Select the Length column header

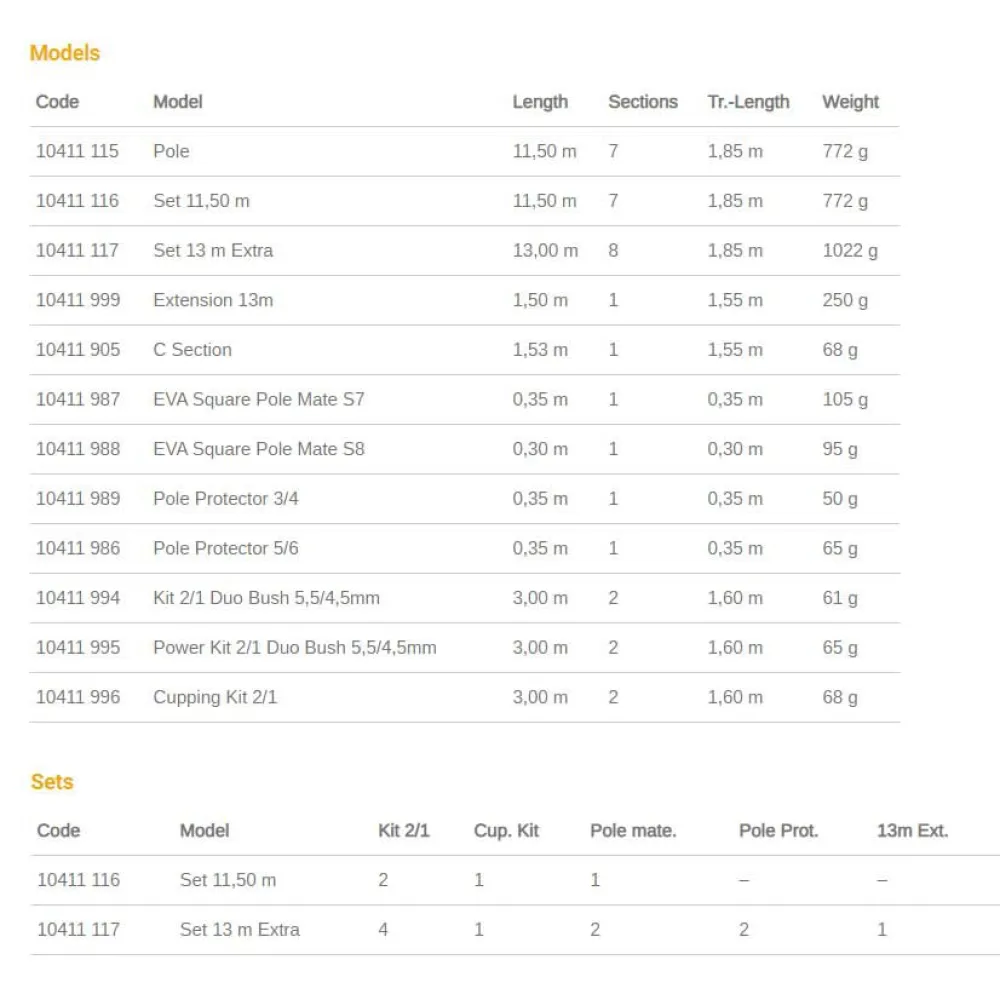[540, 102]
